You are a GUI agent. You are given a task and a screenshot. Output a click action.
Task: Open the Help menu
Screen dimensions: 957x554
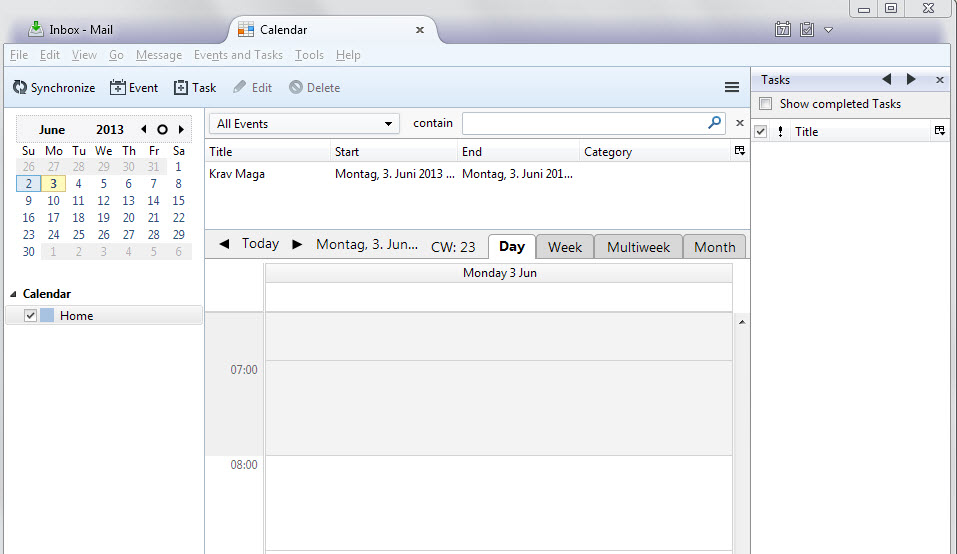click(348, 55)
